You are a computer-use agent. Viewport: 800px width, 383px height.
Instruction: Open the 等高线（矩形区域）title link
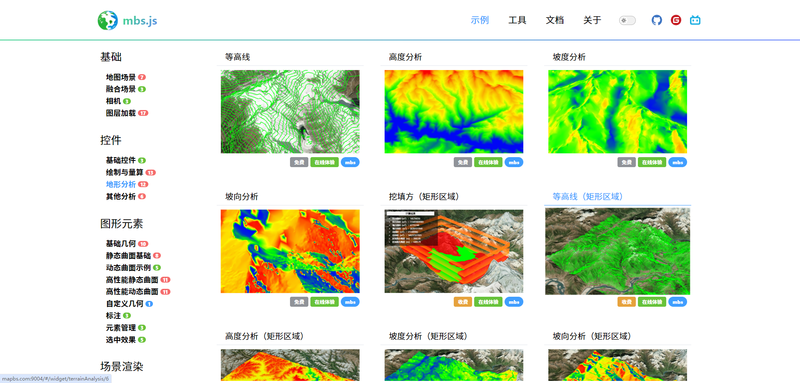coord(588,196)
